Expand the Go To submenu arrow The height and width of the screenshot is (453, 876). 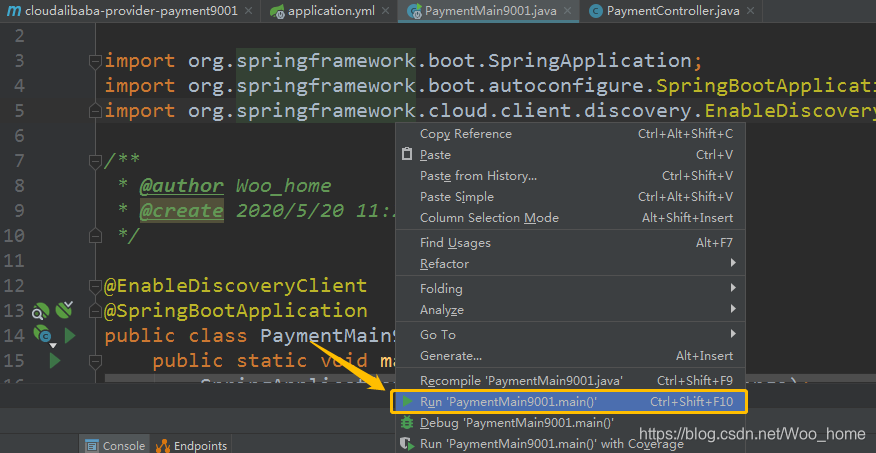(x=734, y=334)
